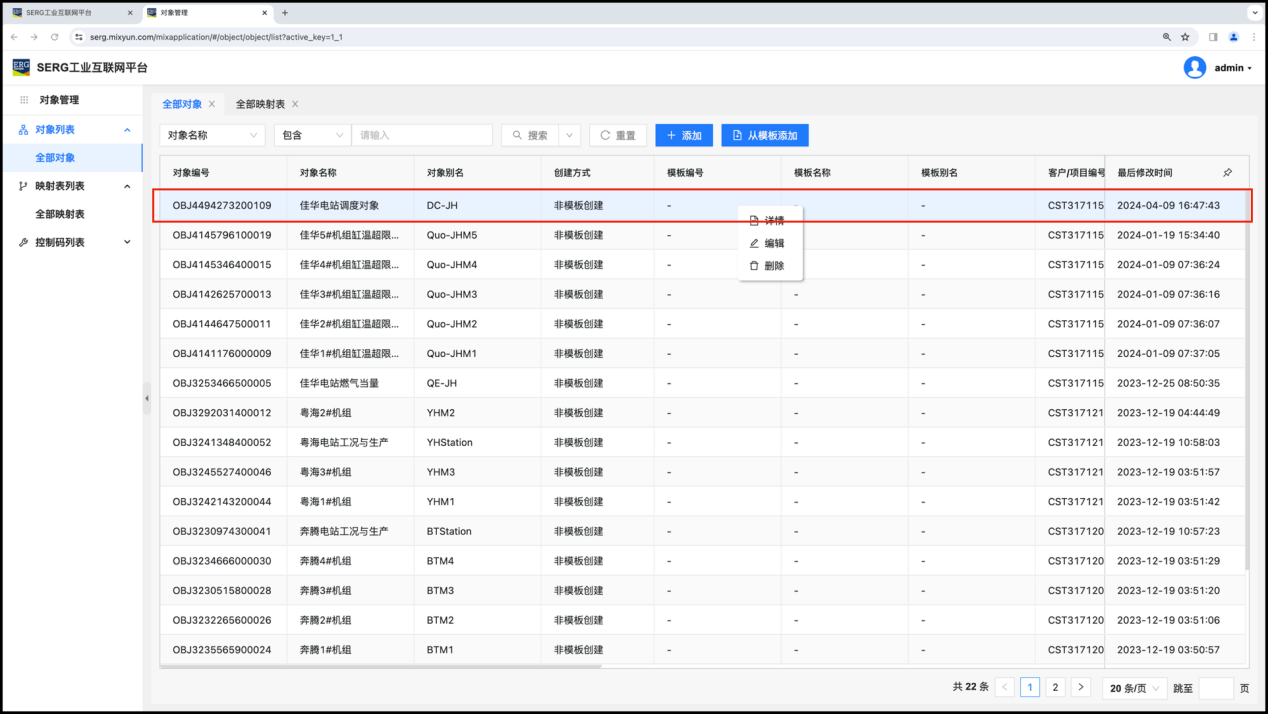
Task: Click the browser page reload icon
Action: [54, 37]
